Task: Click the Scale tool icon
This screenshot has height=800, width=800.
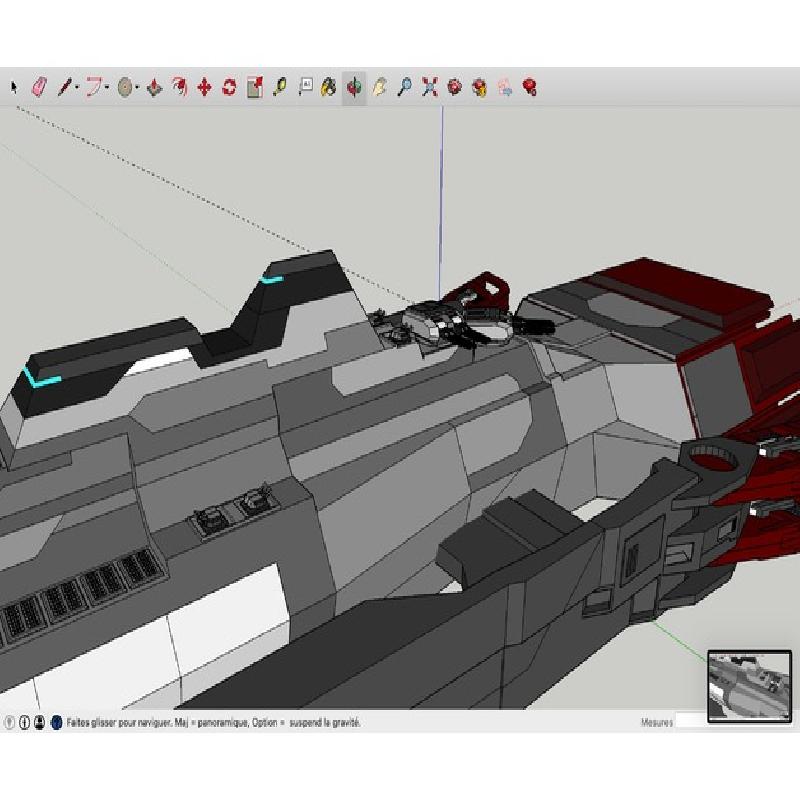Action: 254,88
